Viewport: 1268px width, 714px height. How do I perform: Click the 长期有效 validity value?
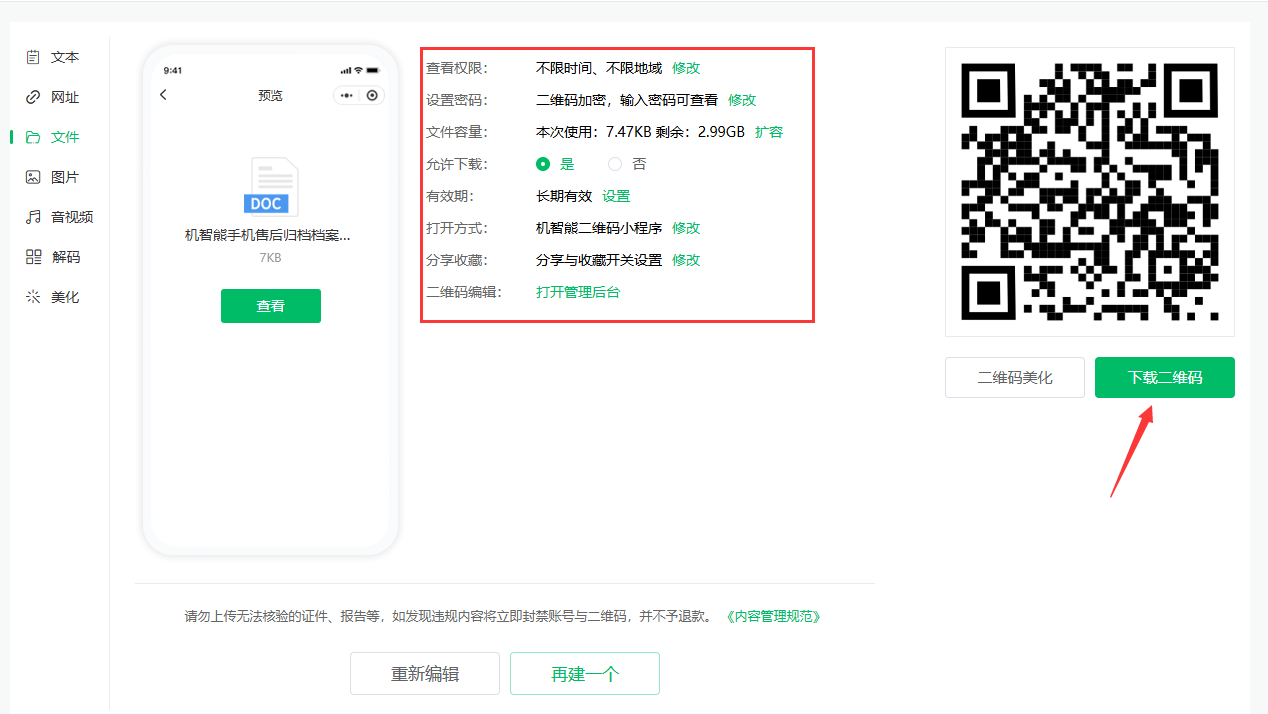tap(564, 196)
